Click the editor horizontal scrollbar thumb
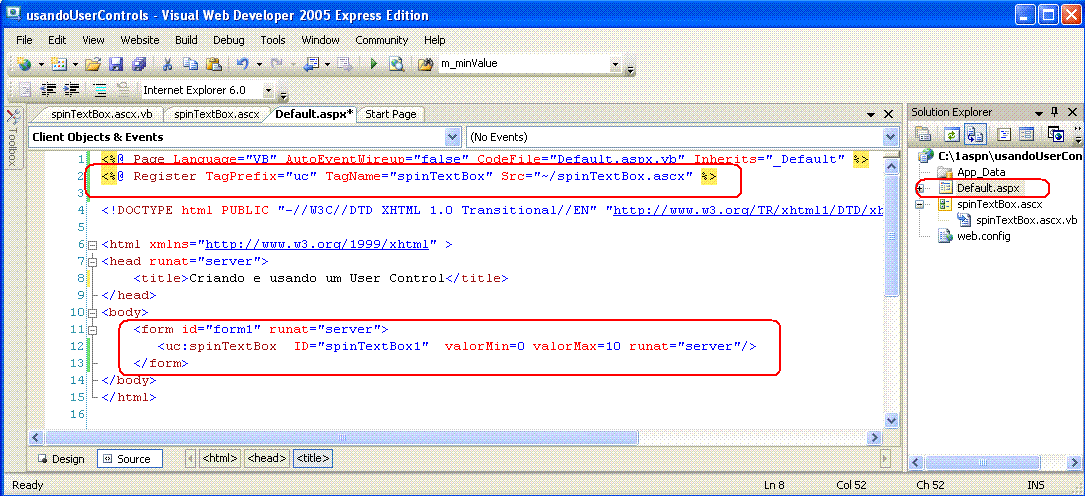1085x496 pixels. [x=340, y=438]
